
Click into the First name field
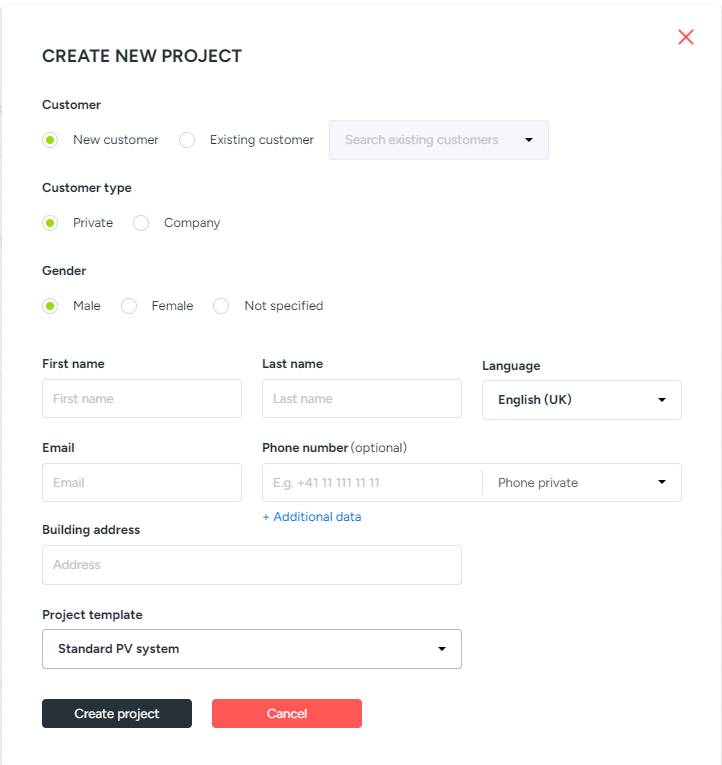(141, 398)
